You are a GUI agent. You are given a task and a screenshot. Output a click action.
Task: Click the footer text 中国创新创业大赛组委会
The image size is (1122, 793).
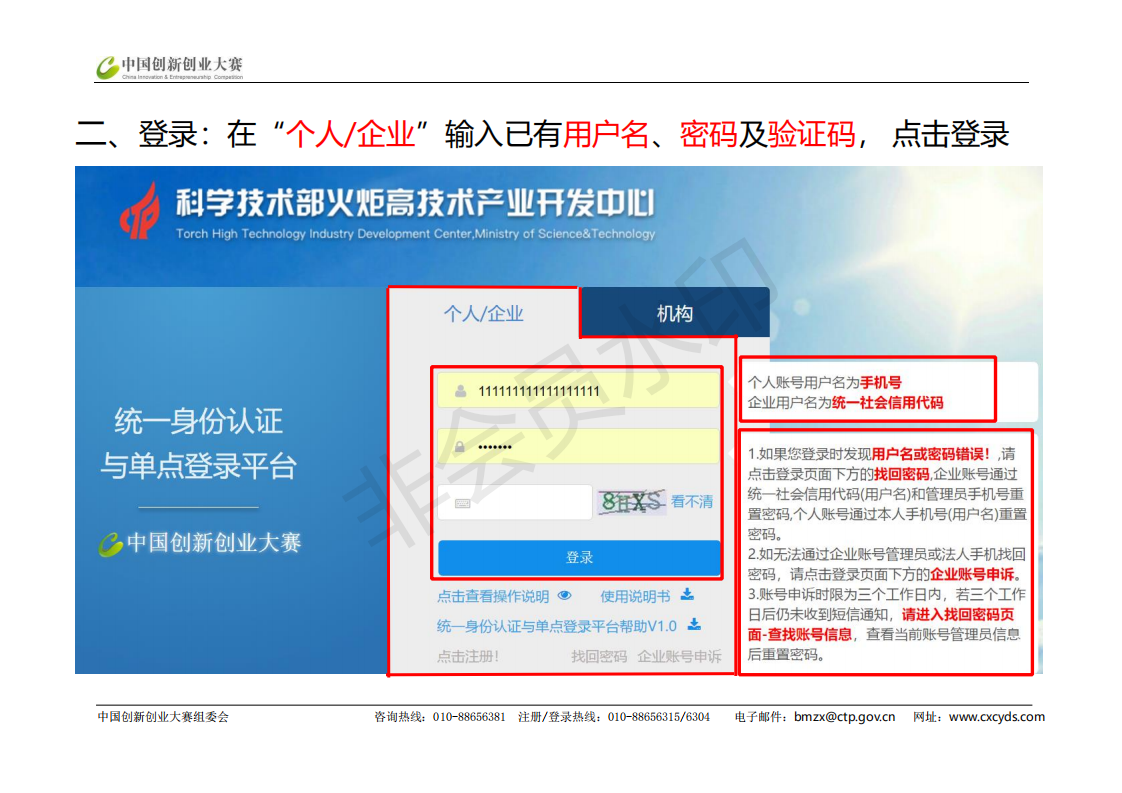(163, 716)
